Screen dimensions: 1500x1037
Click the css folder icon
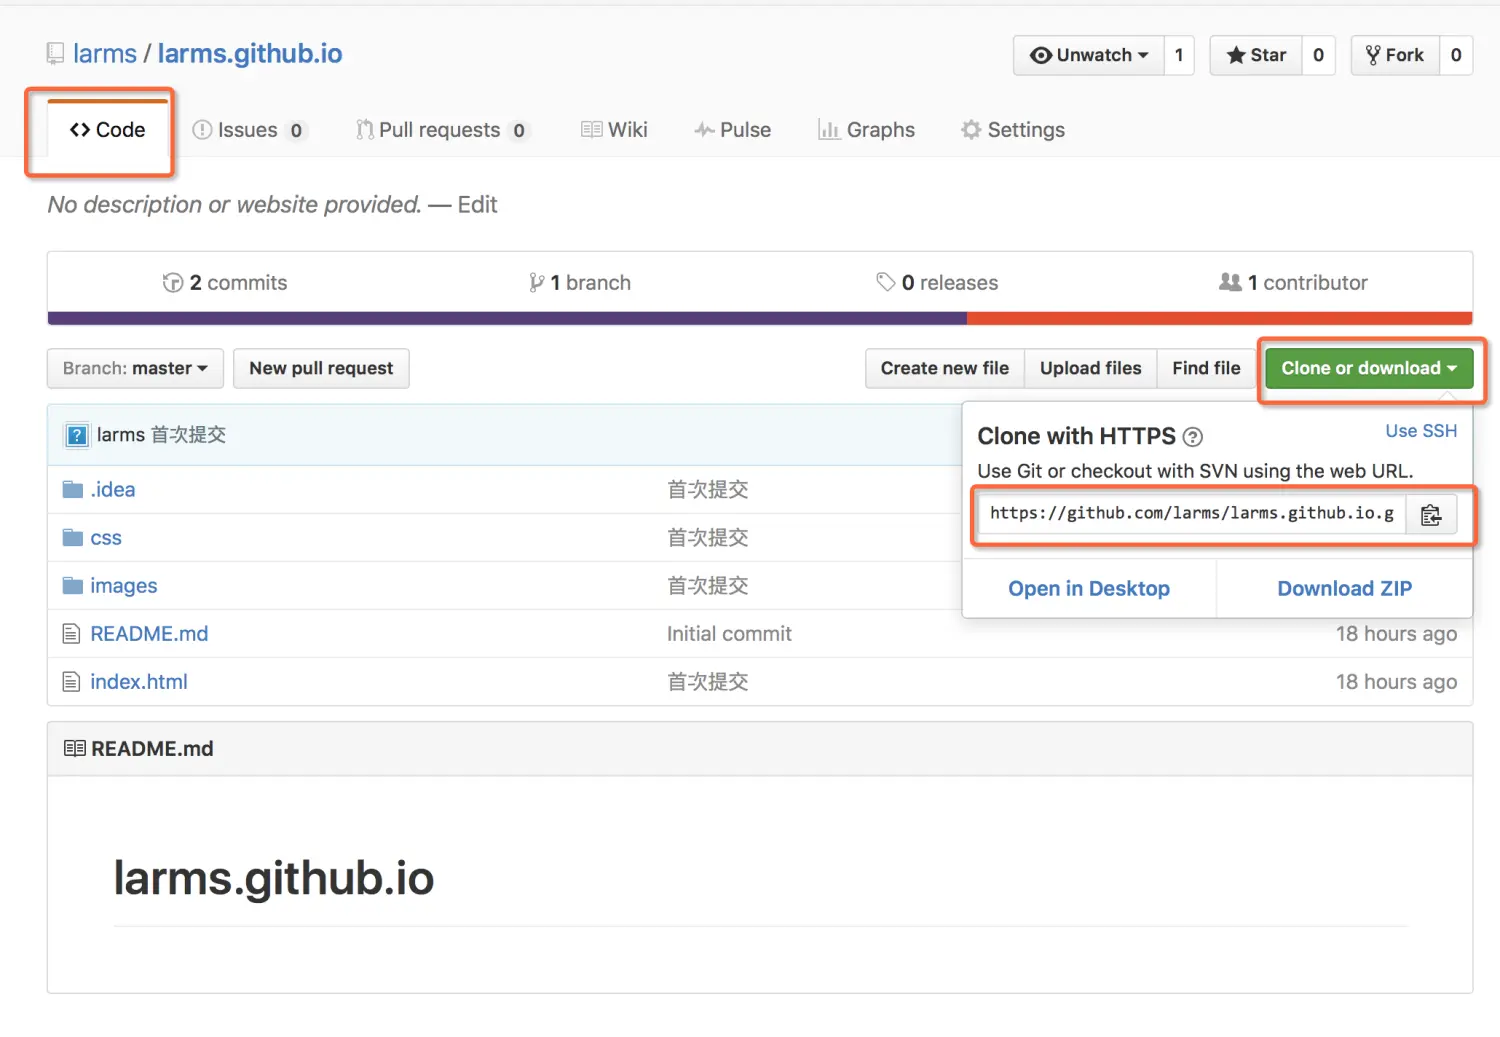[73, 538]
